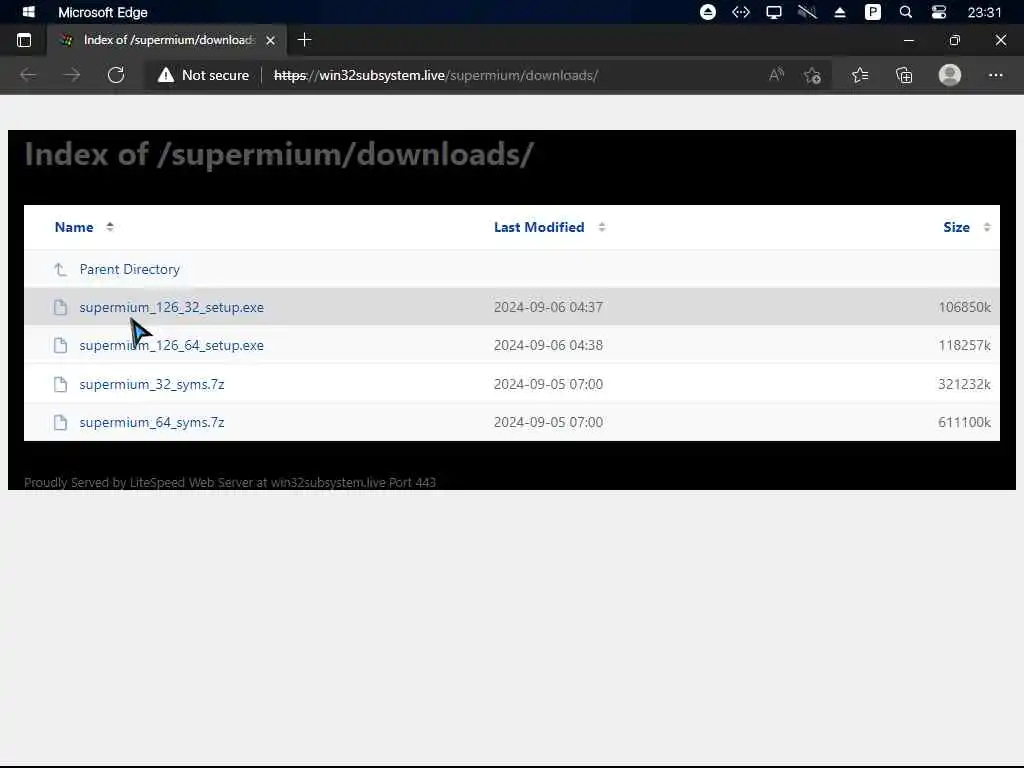Open the P app icon in the top bar
The width and height of the screenshot is (1024, 768).
pyautogui.click(x=872, y=12)
